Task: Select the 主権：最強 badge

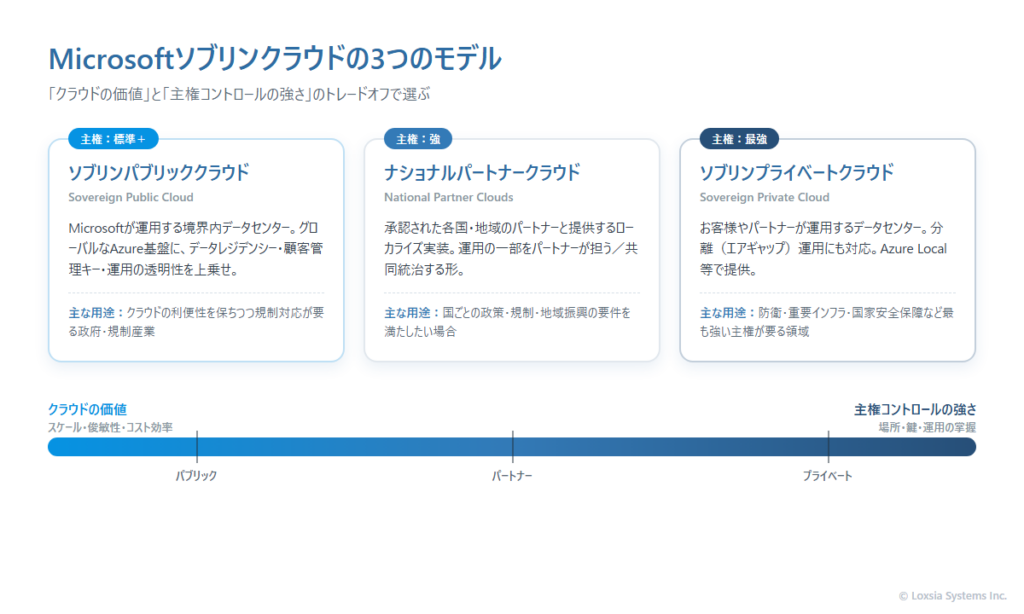Action: (x=739, y=139)
